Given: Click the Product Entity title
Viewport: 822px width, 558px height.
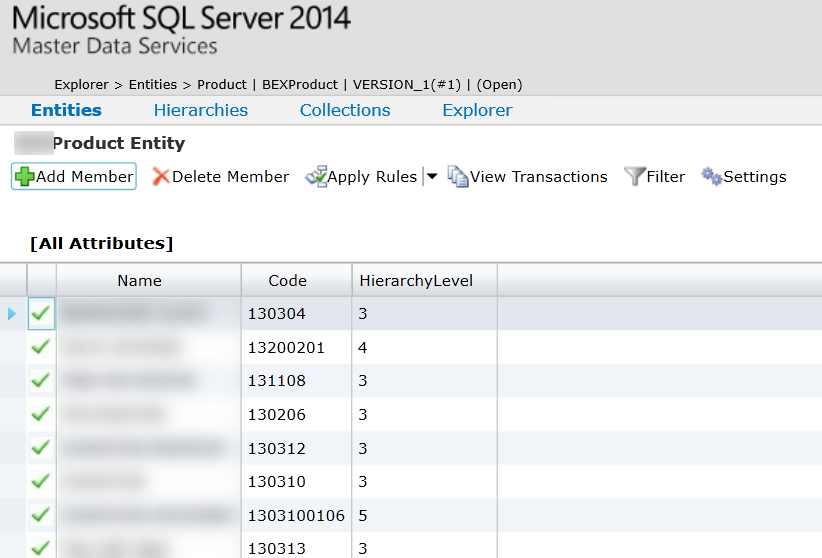Looking at the screenshot, I should 119,143.
